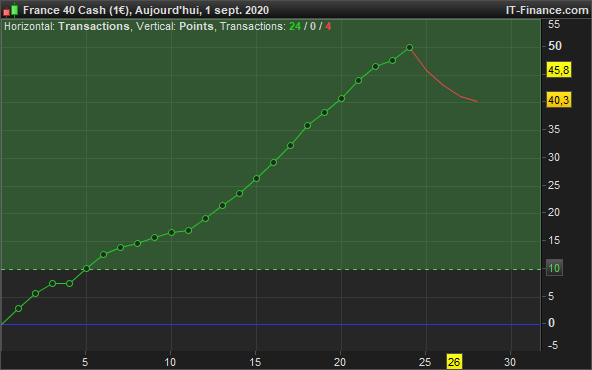Click the data point at transaction 15
Screen dimensions: 592x370
click(256, 179)
